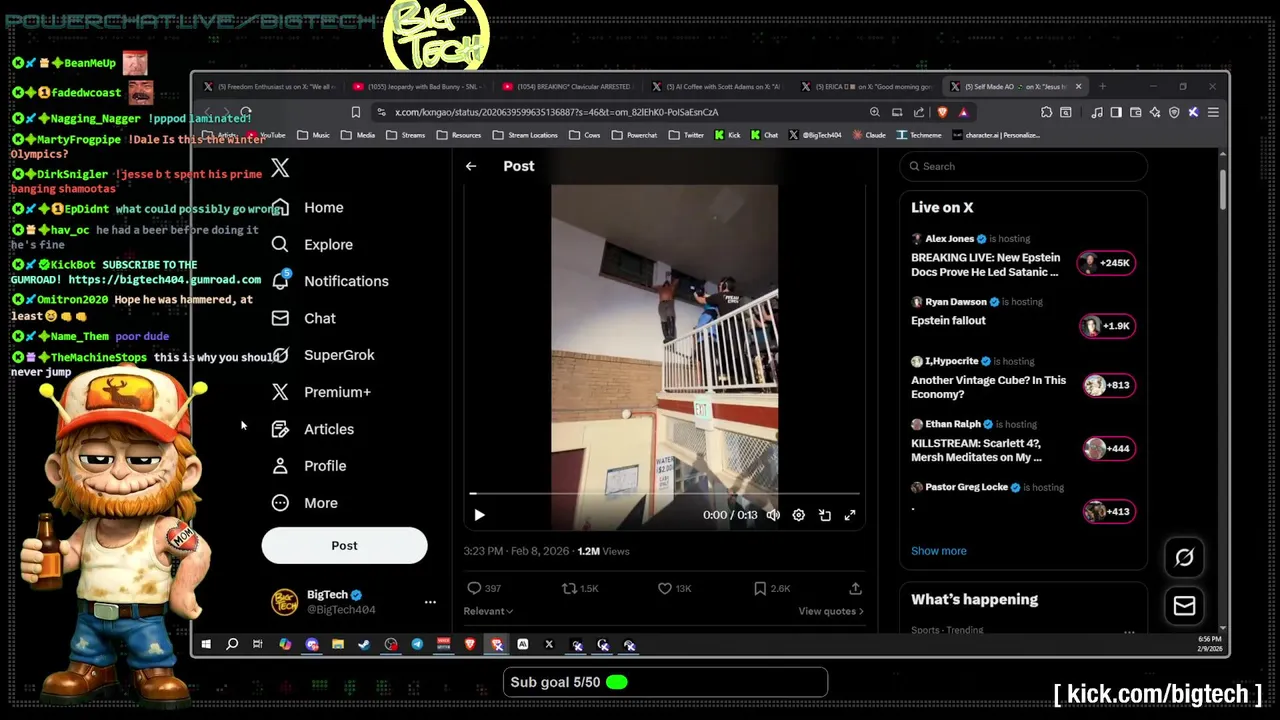Open the floating messages envelope button

tap(1184, 605)
